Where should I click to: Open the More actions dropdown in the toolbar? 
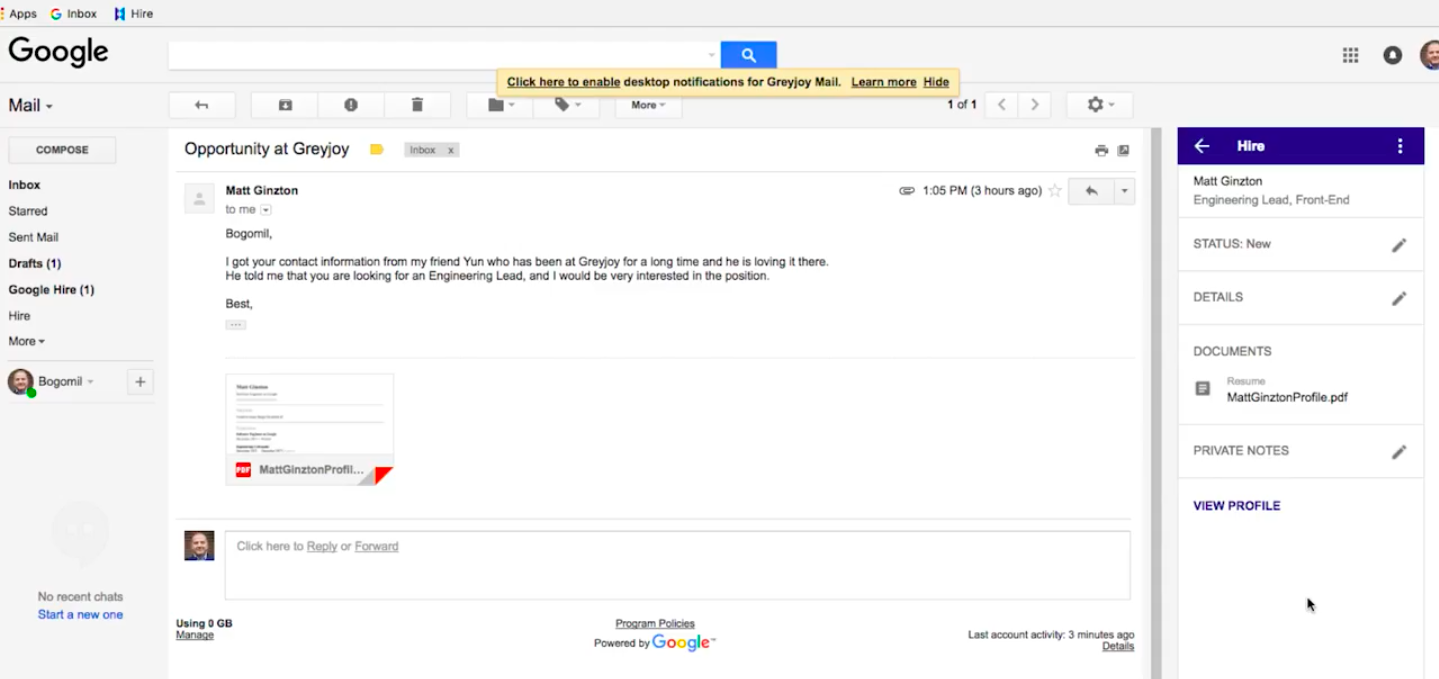coord(648,105)
